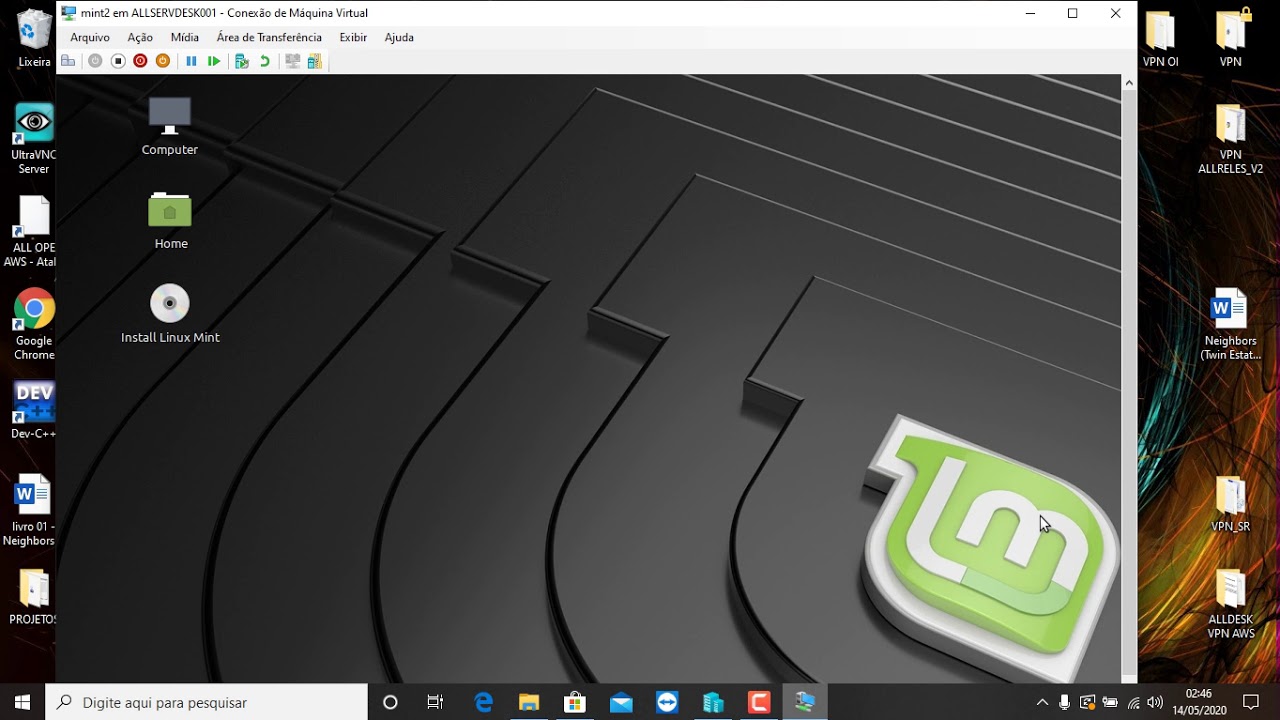Open the Área de Transferência menu
Viewport: 1280px width, 720px height.
point(269,37)
